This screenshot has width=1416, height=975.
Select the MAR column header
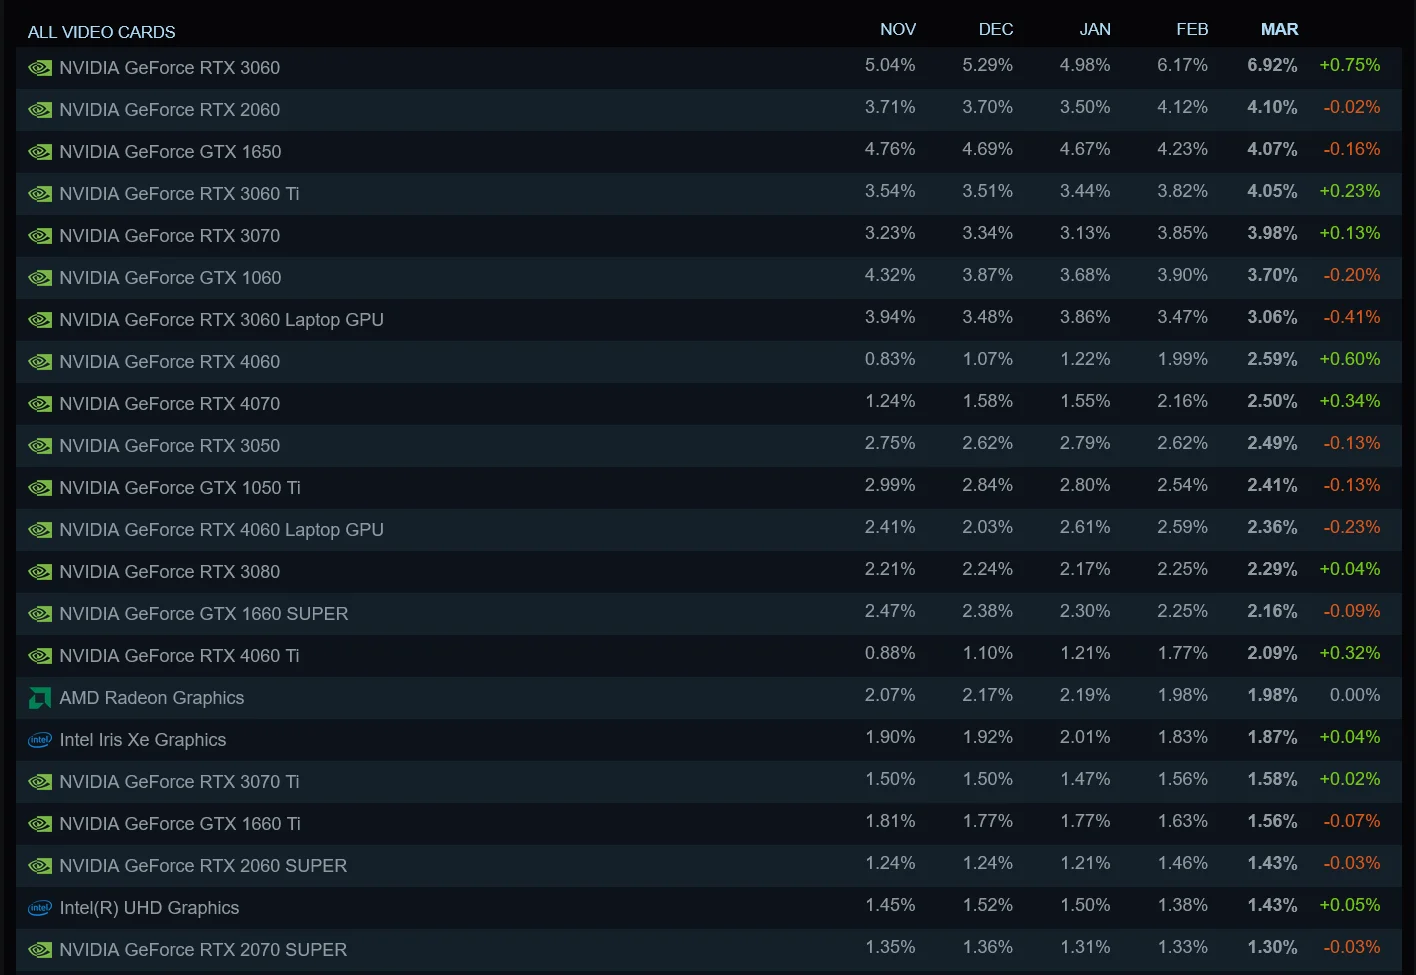[x=1279, y=29]
